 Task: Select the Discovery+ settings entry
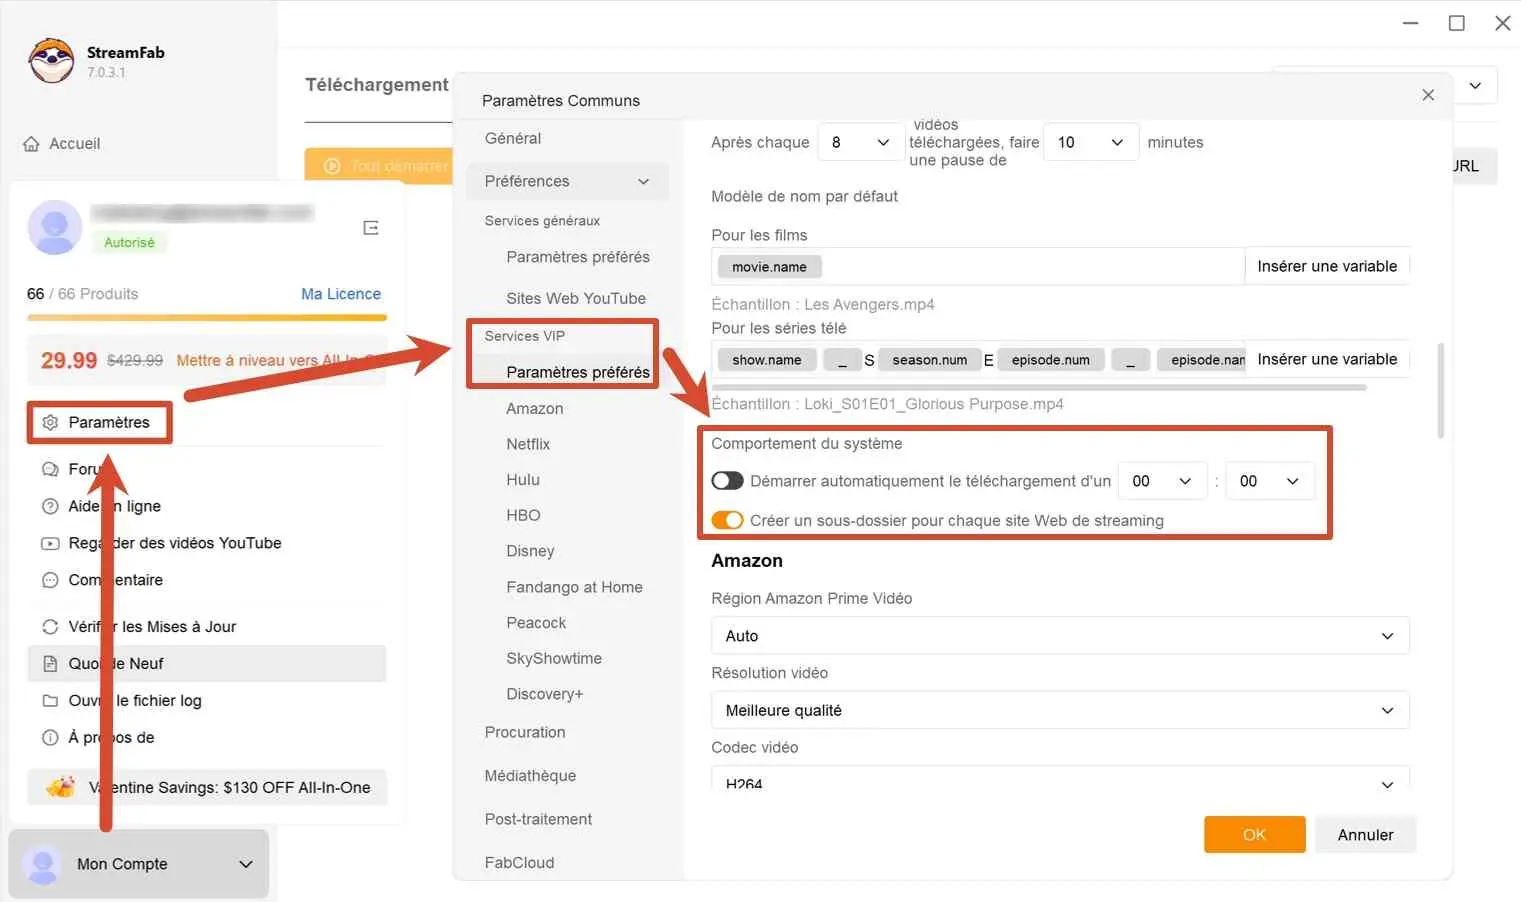click(x=545, y=694)
